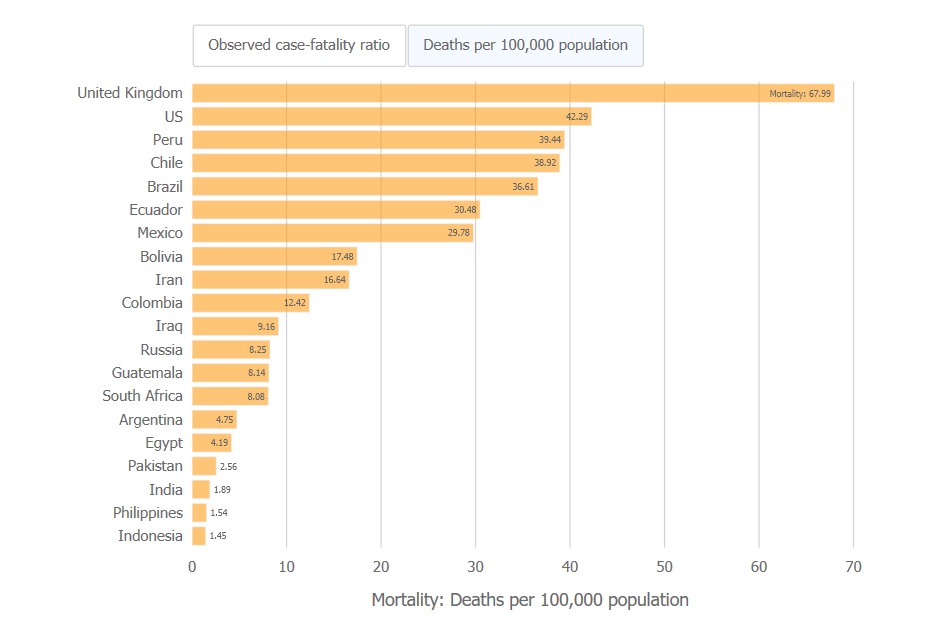The width and height of the screenshot is (938, 639).
Task: Click the Ecuador bar showing 30.48
Action: (335, 209)
